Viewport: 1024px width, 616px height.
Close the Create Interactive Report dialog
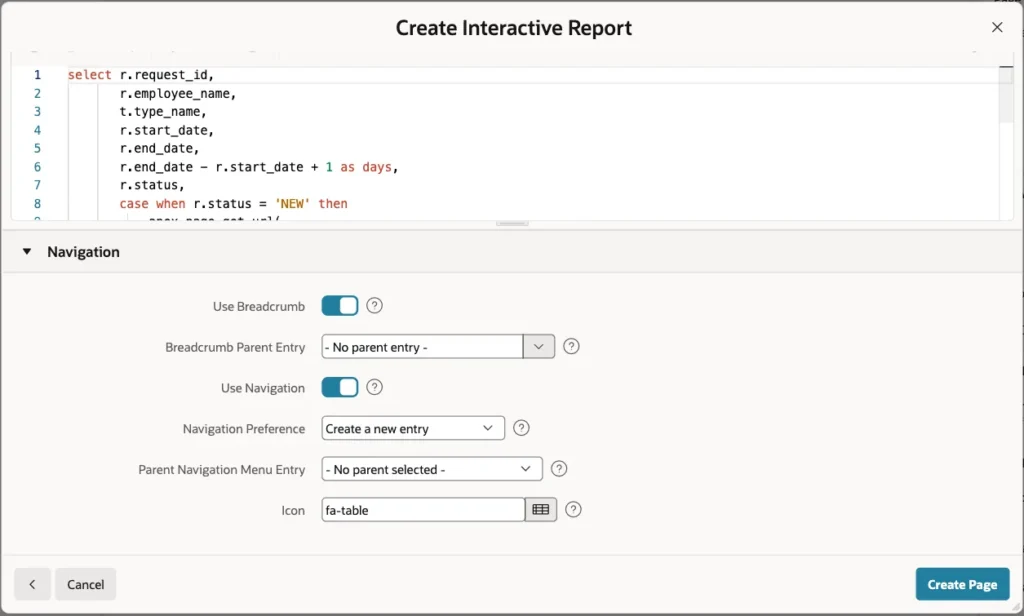click(997, 27)
